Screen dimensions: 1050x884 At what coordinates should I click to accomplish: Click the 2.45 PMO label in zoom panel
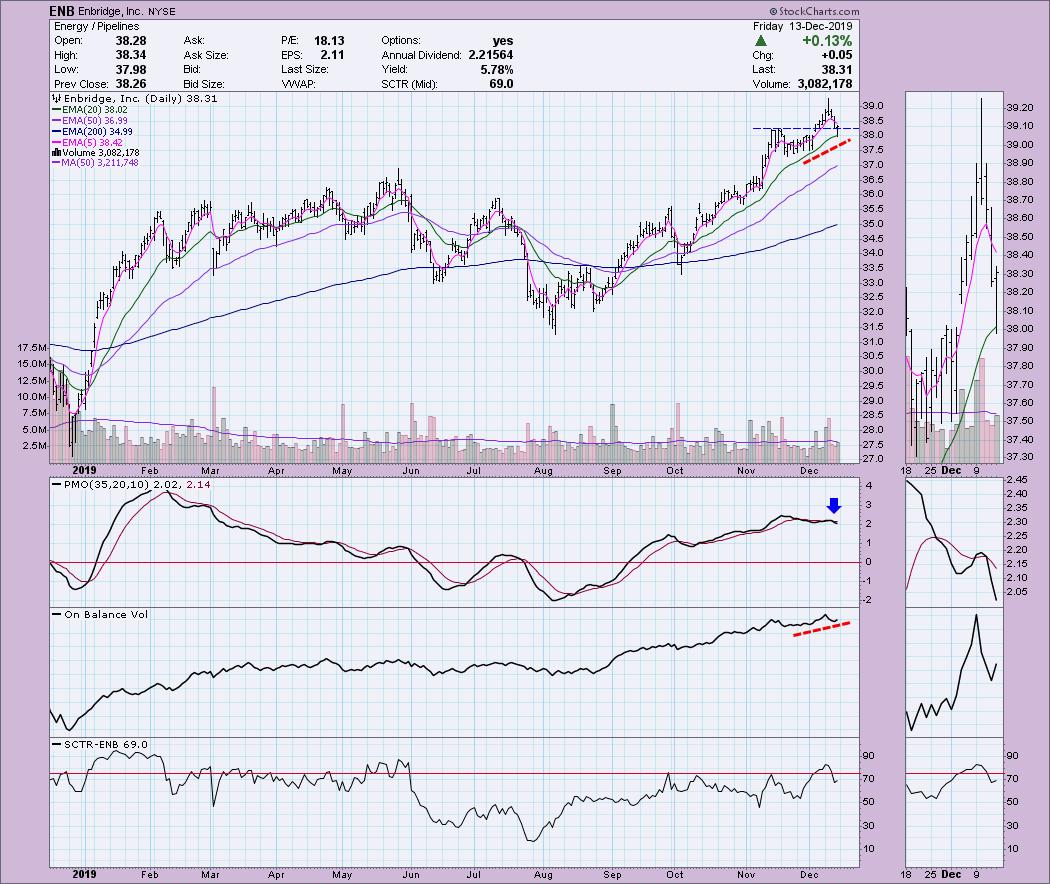tap(1017, 480)
